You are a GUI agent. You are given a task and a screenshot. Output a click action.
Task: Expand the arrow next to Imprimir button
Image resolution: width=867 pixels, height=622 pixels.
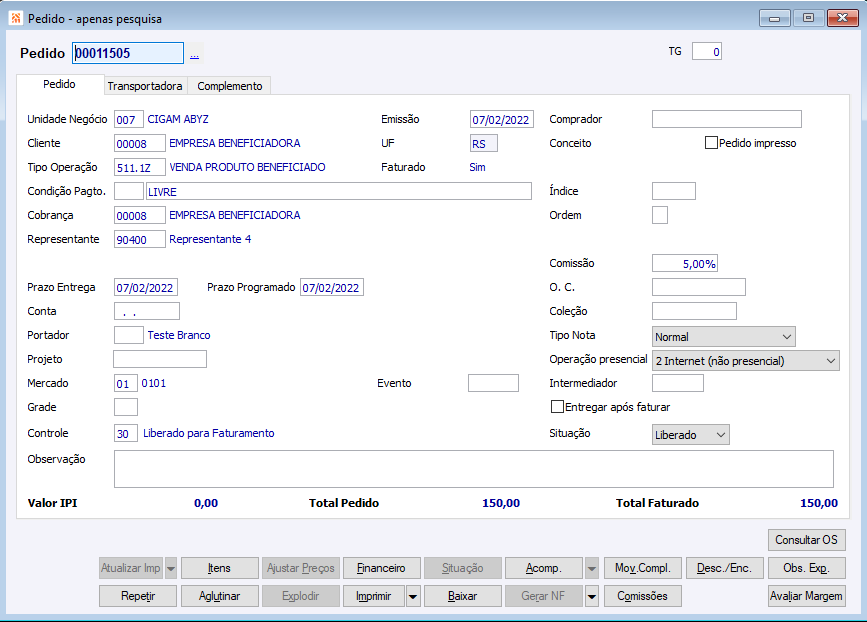[x=413, y=596]
